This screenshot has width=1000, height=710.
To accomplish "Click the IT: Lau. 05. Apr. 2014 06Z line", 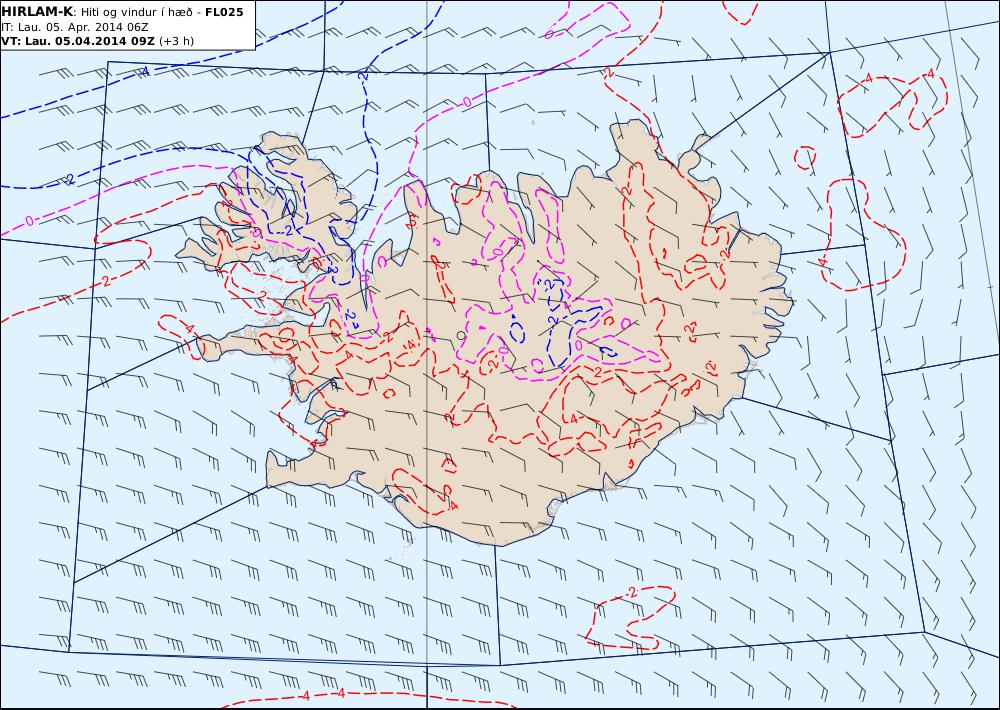I will point(75,27).
